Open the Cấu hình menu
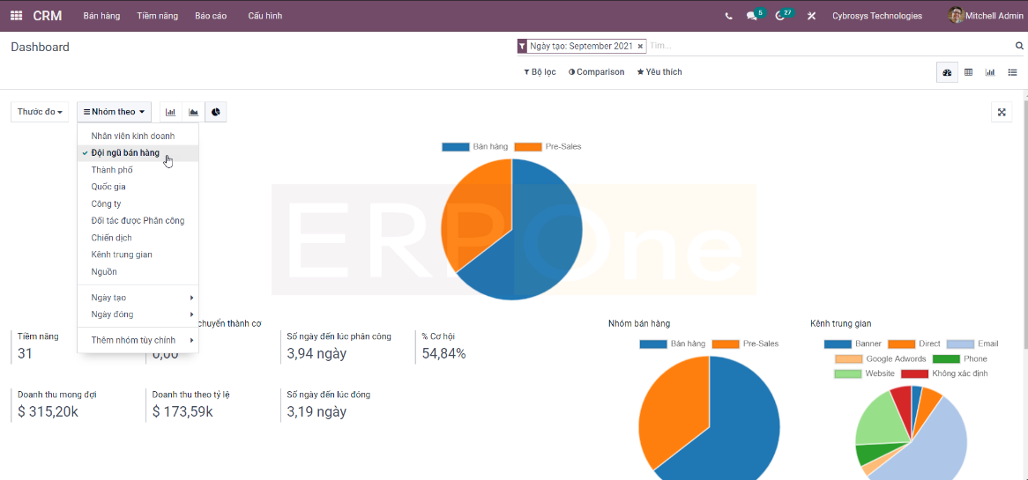 pyautogui.click(x=265, y=16)
